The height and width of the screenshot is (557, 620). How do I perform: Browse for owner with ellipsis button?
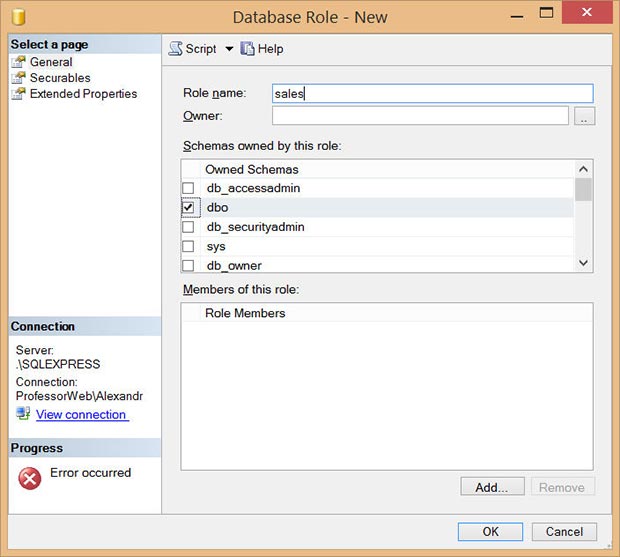tap(584, 116)
